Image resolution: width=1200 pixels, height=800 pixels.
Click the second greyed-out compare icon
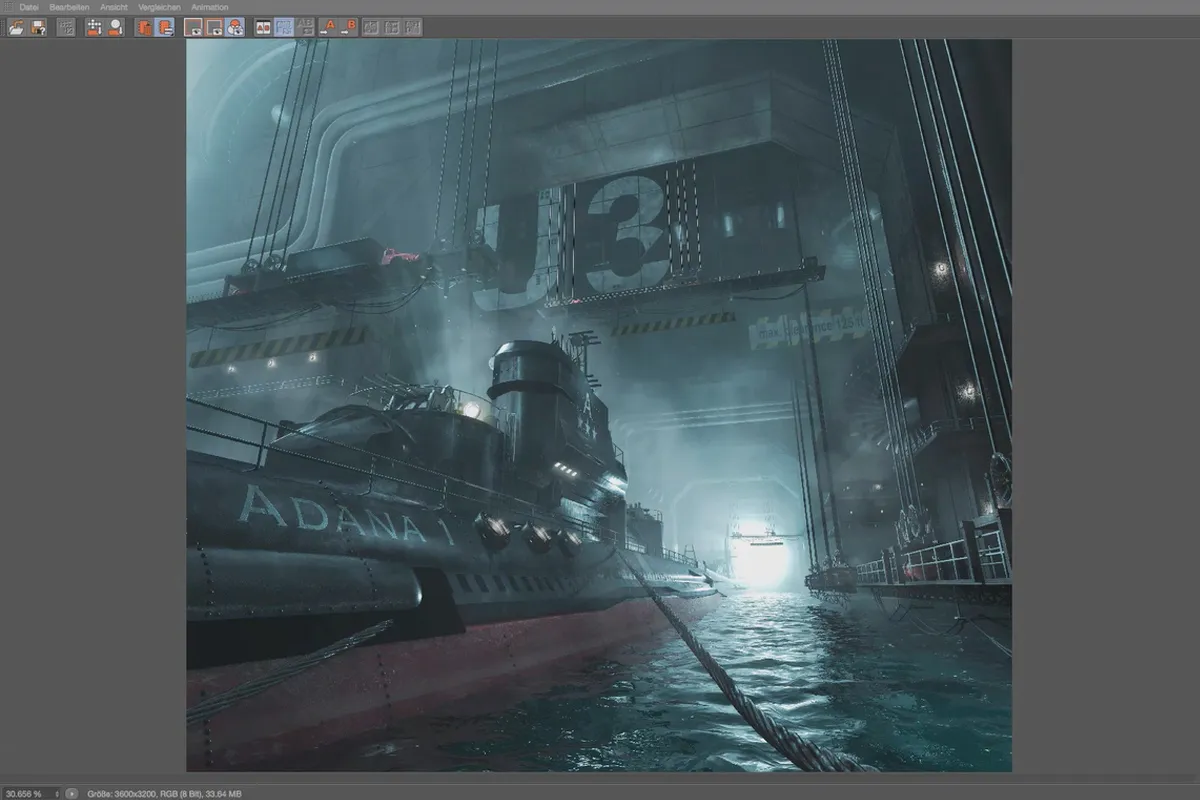click(392, 27)
